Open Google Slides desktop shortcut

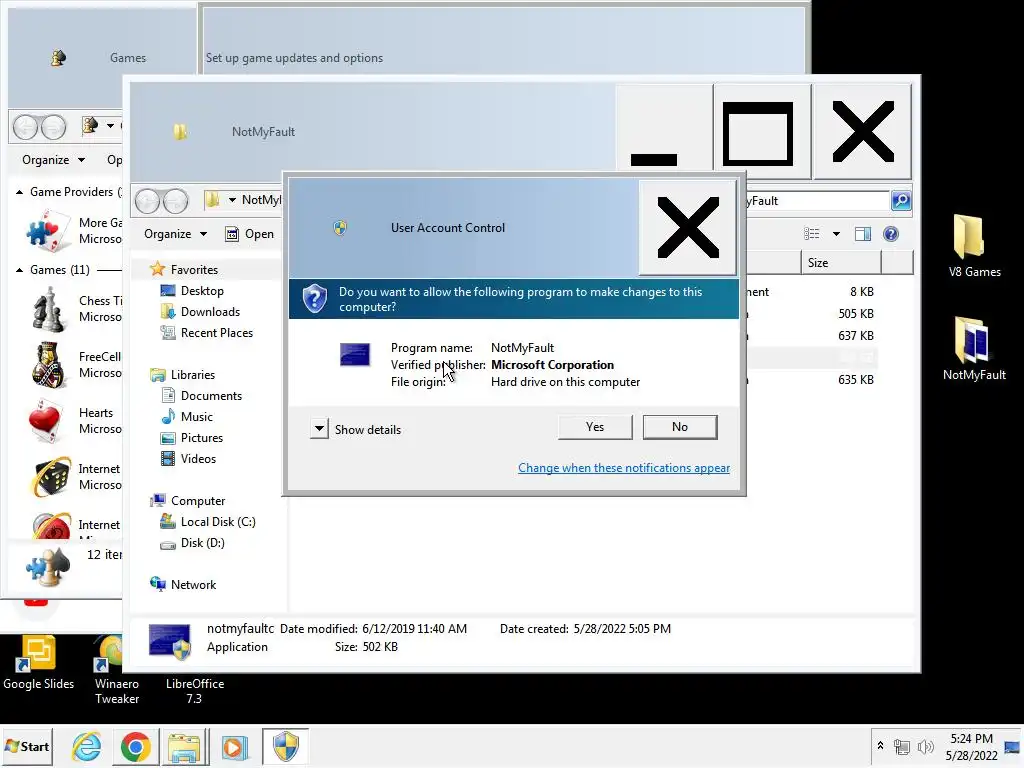click(x=39, y=663)
